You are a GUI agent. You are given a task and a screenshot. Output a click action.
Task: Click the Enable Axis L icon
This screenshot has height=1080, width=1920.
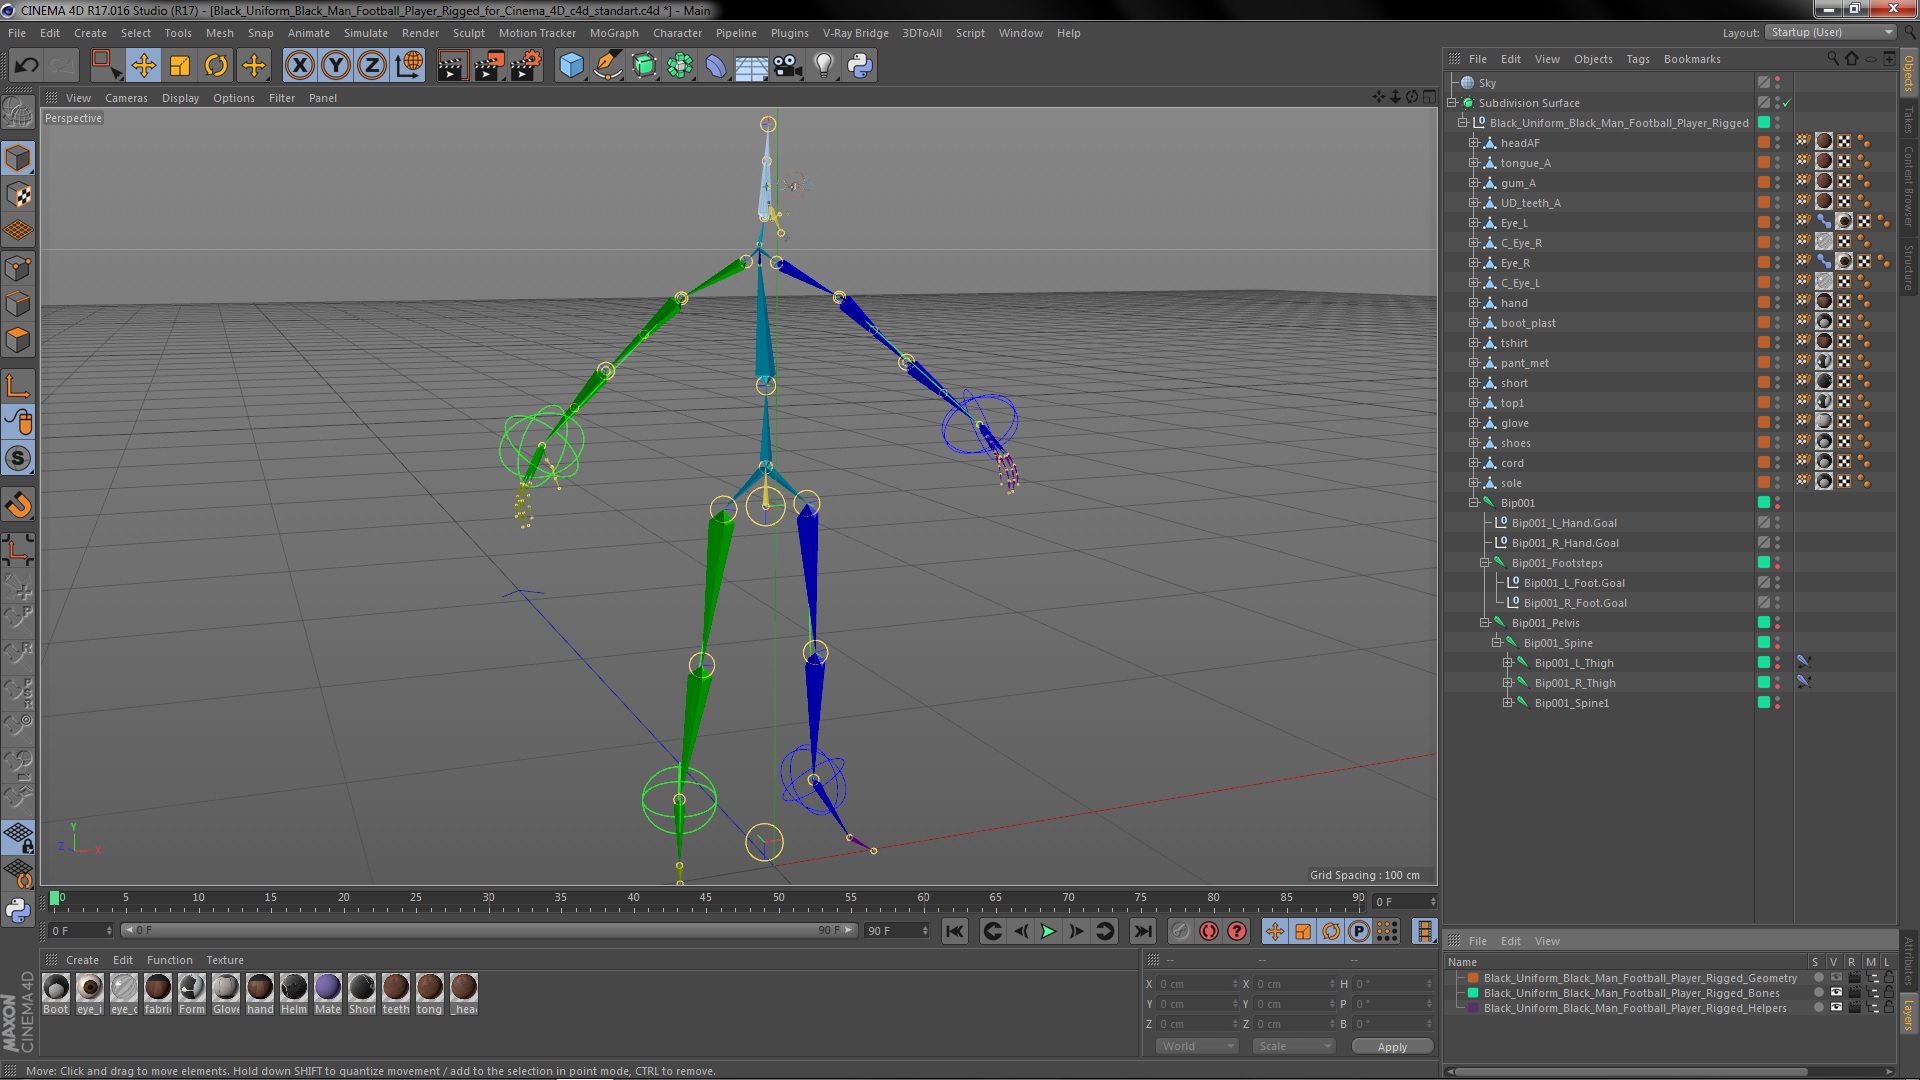[18, 385]
